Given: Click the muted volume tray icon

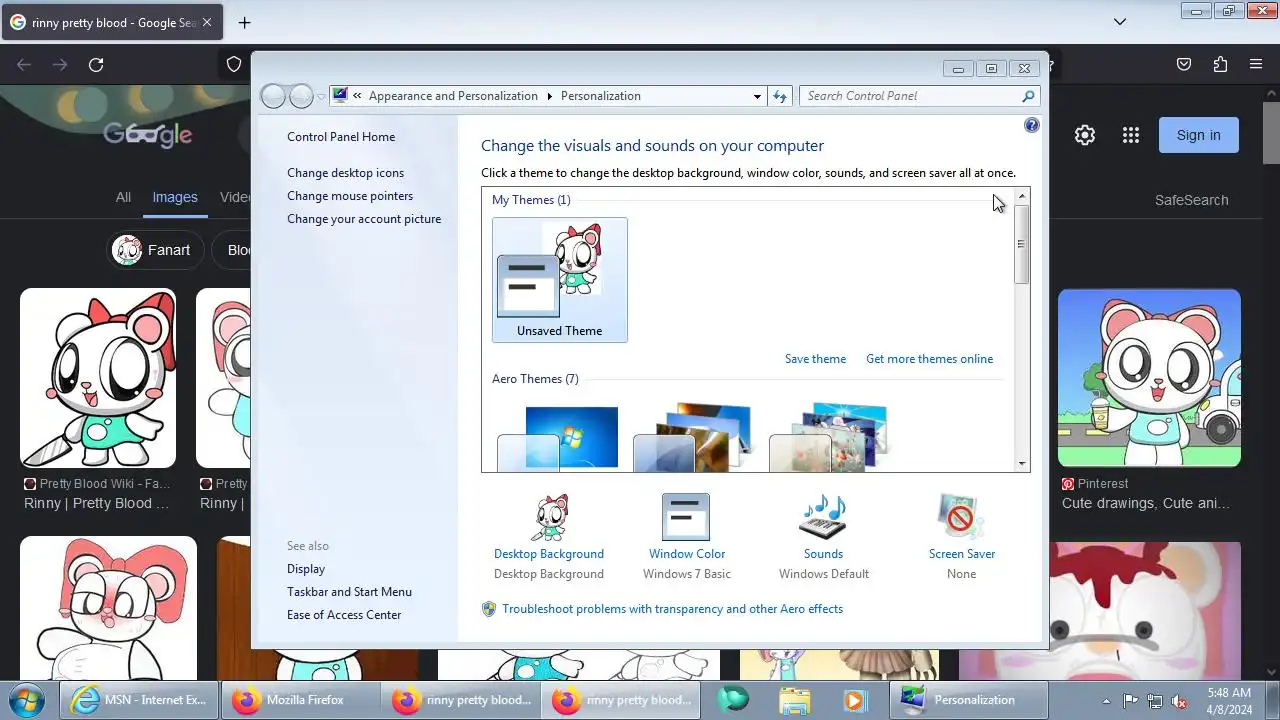Looking at the screenshot, I should pos(1179,701).
